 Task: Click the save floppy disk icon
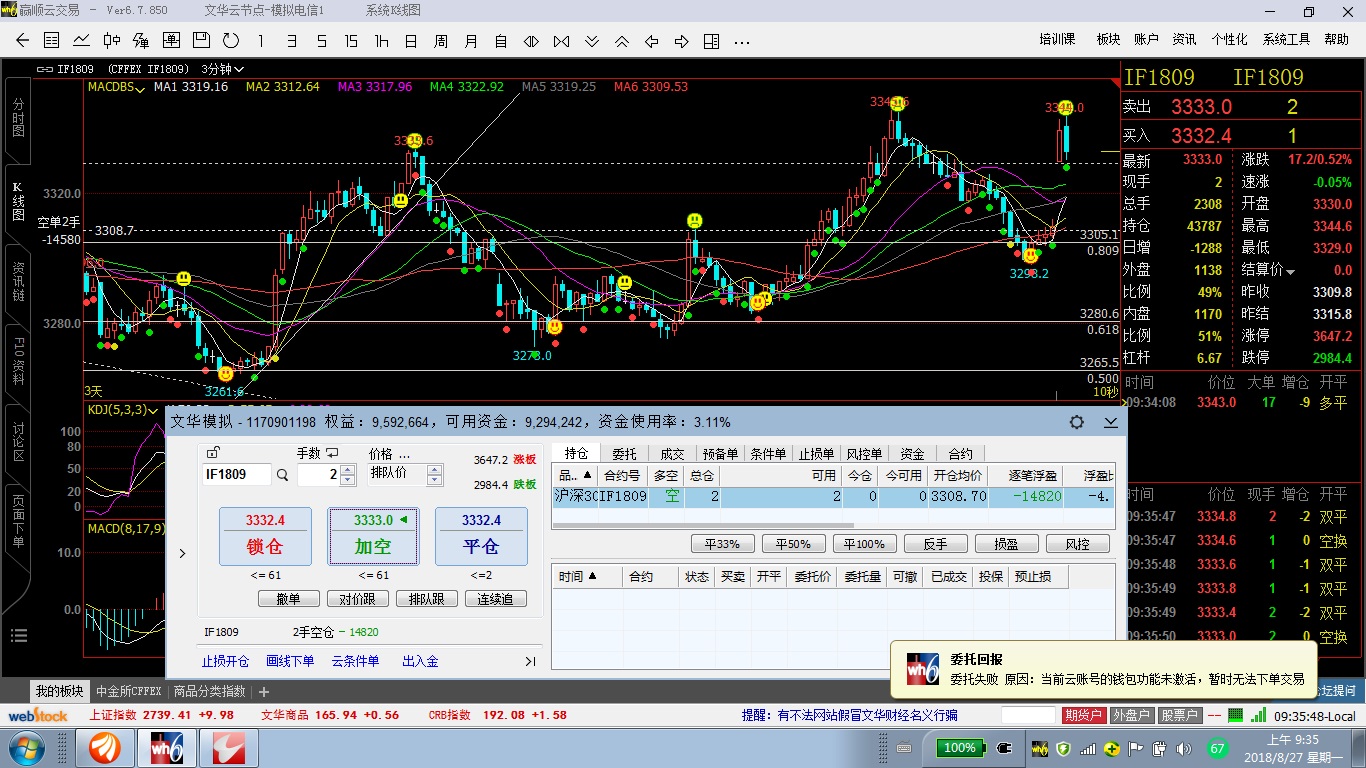pyautogui.click(x=201, y=41)
